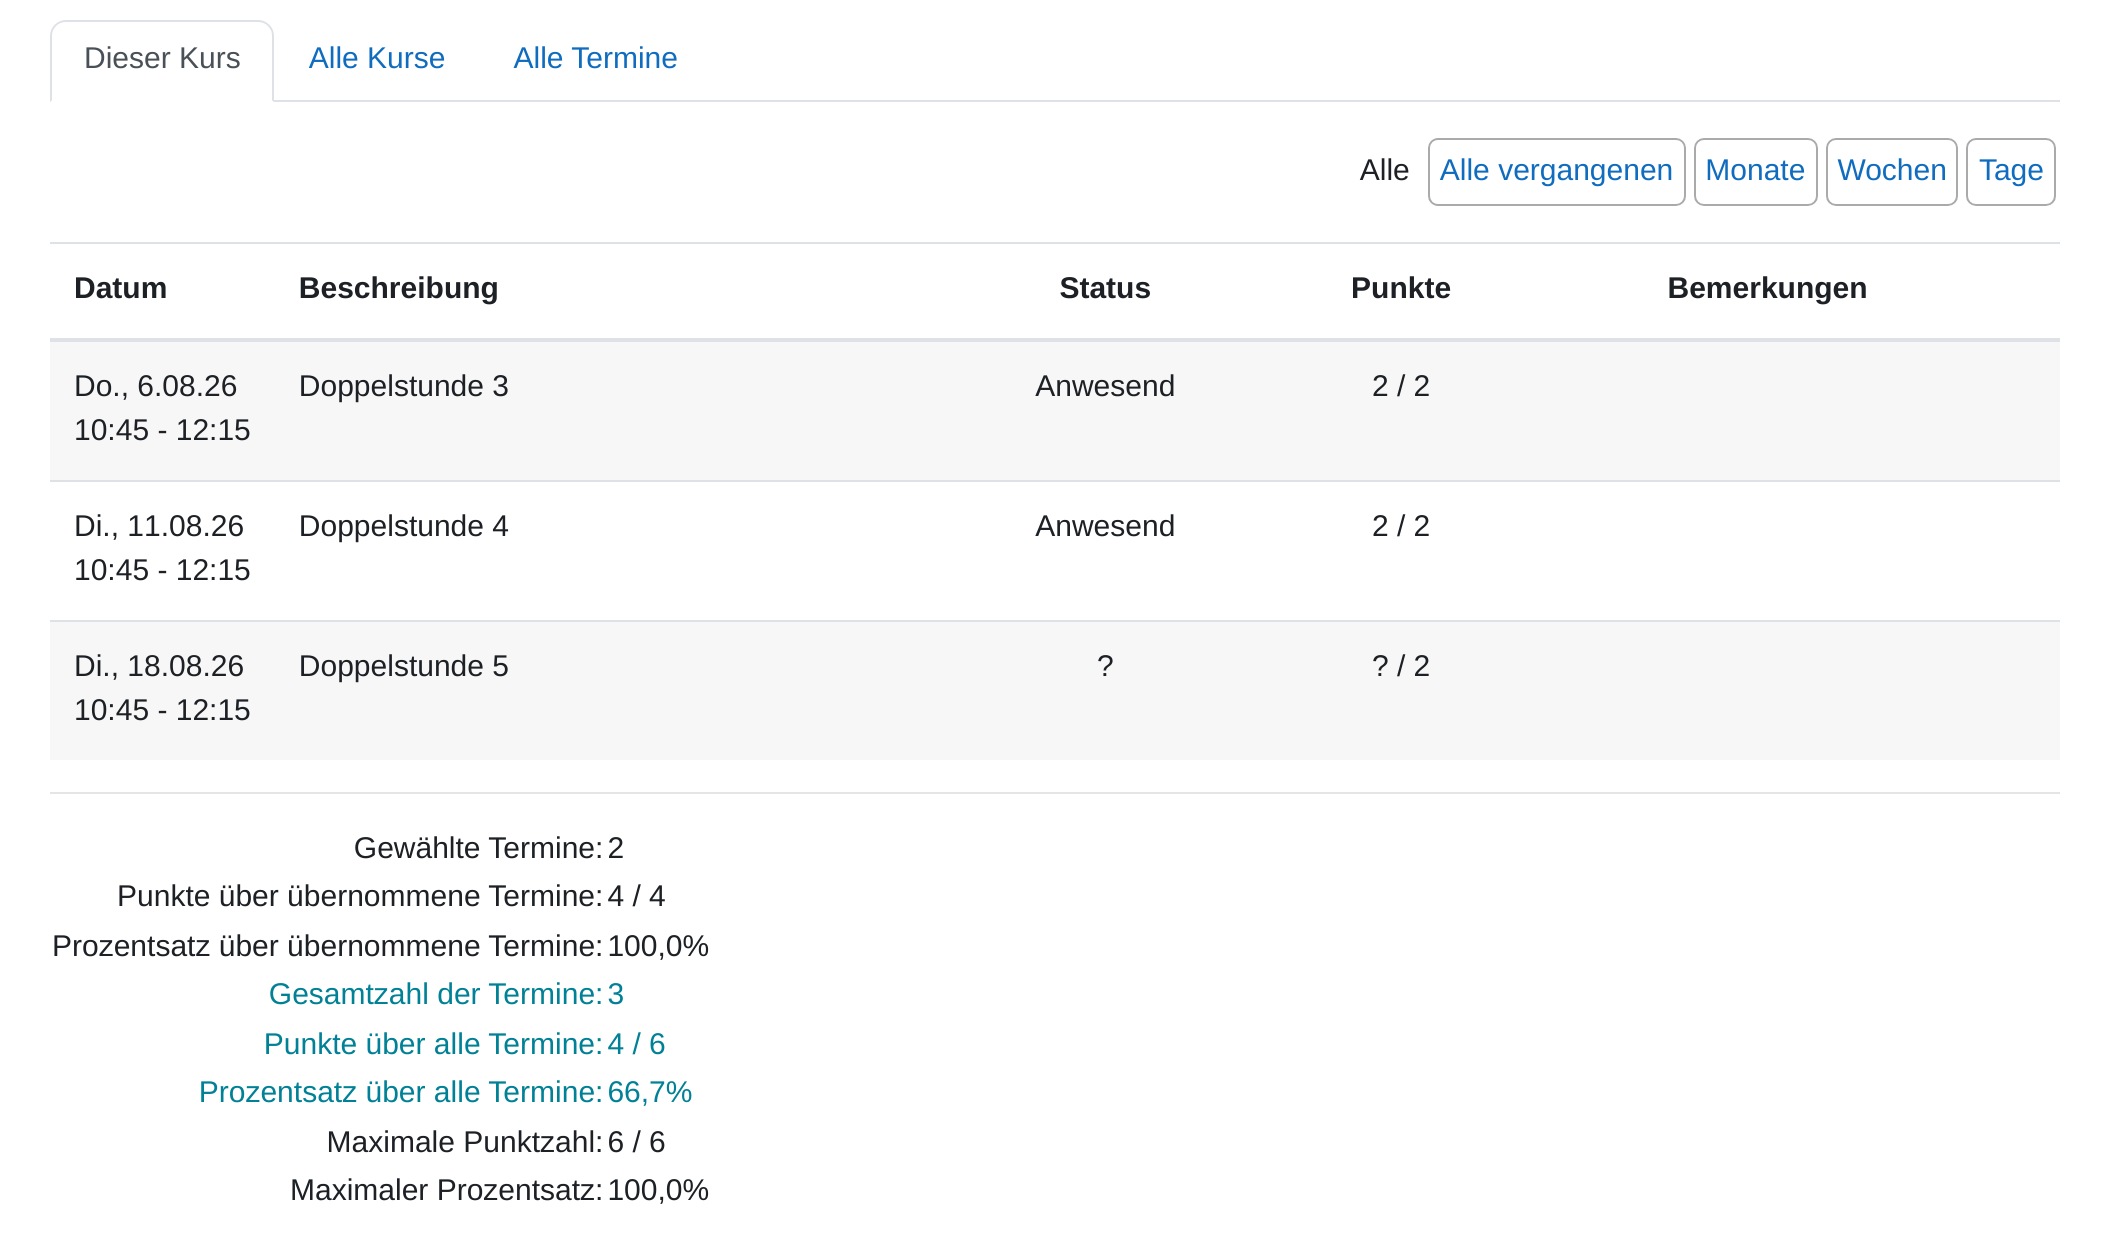The width and height of the screenshot is (2110, 1236).
Task: Filter attendance by Monate
Action: click(1755, 172)
